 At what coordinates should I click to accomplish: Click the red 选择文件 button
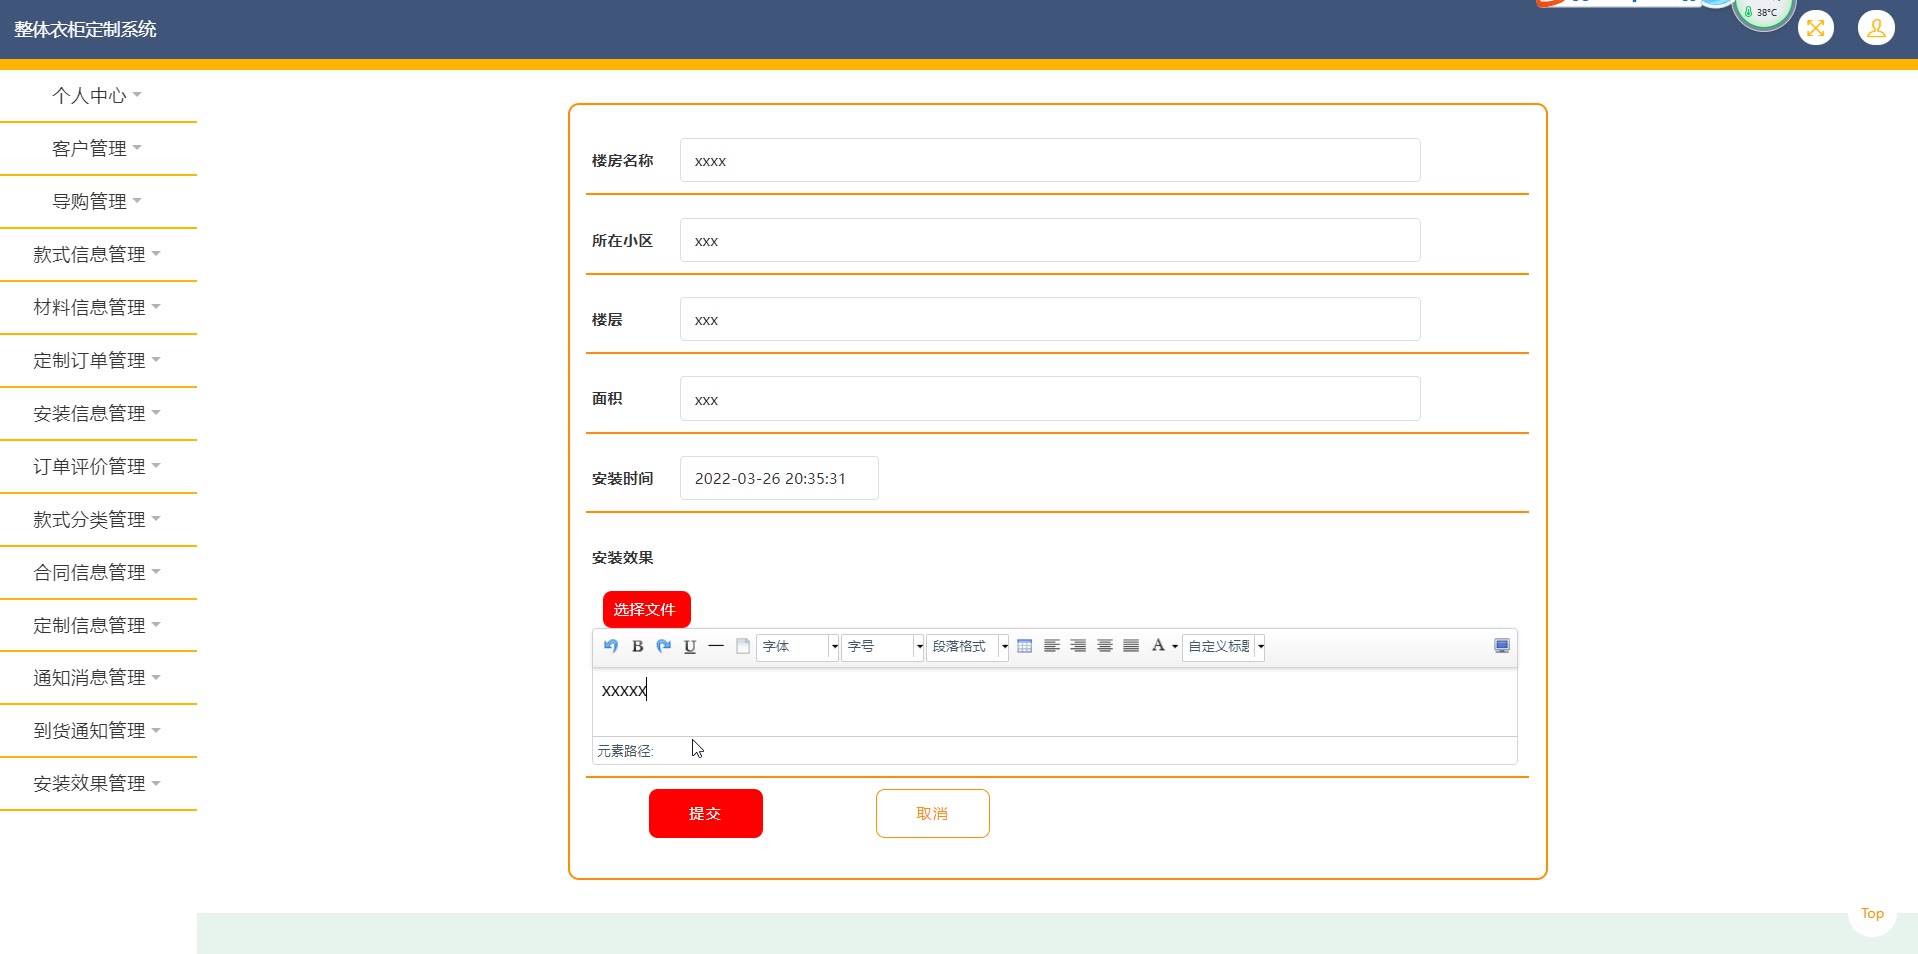[646, 609]
